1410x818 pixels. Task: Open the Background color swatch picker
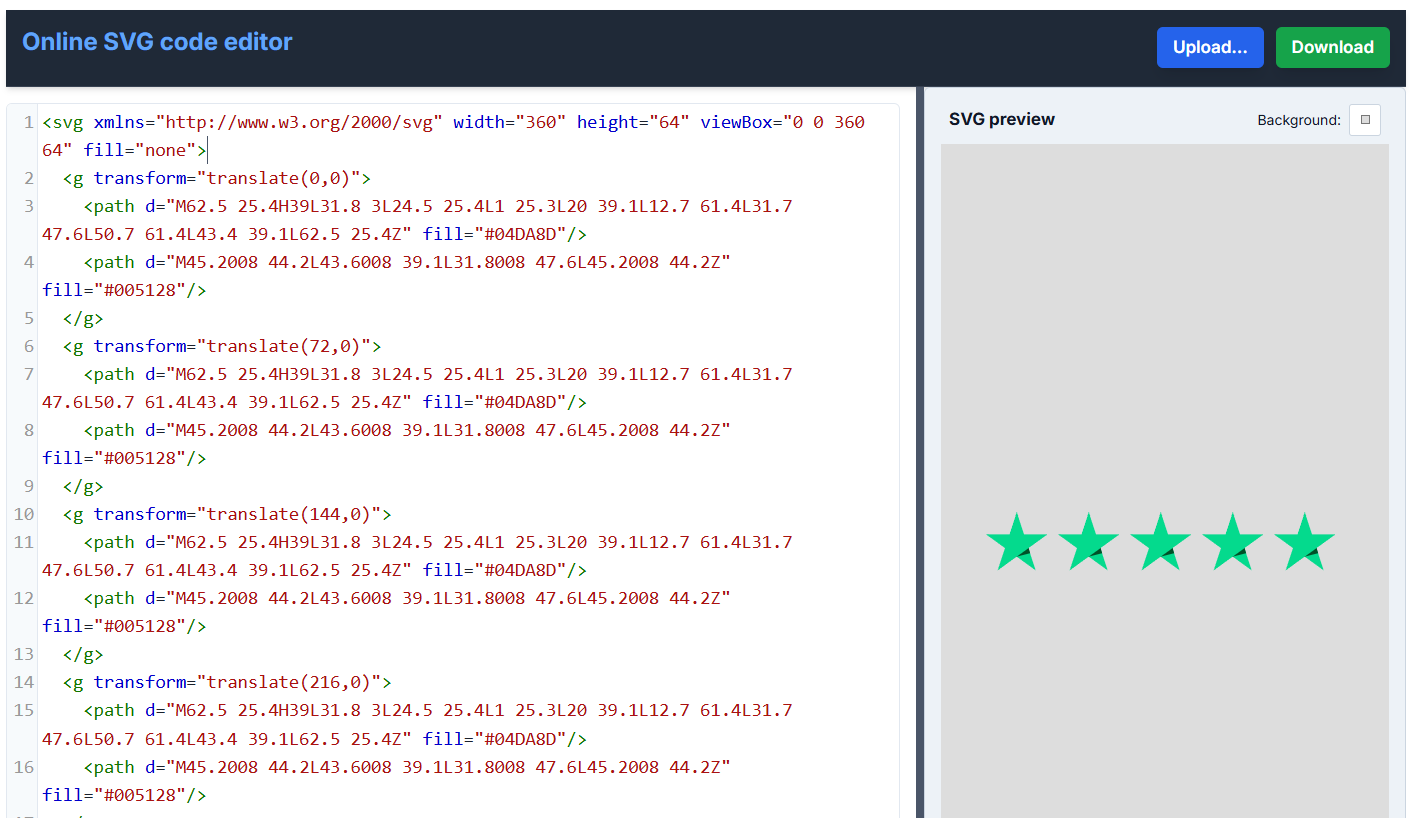(x=1365, y=119)
